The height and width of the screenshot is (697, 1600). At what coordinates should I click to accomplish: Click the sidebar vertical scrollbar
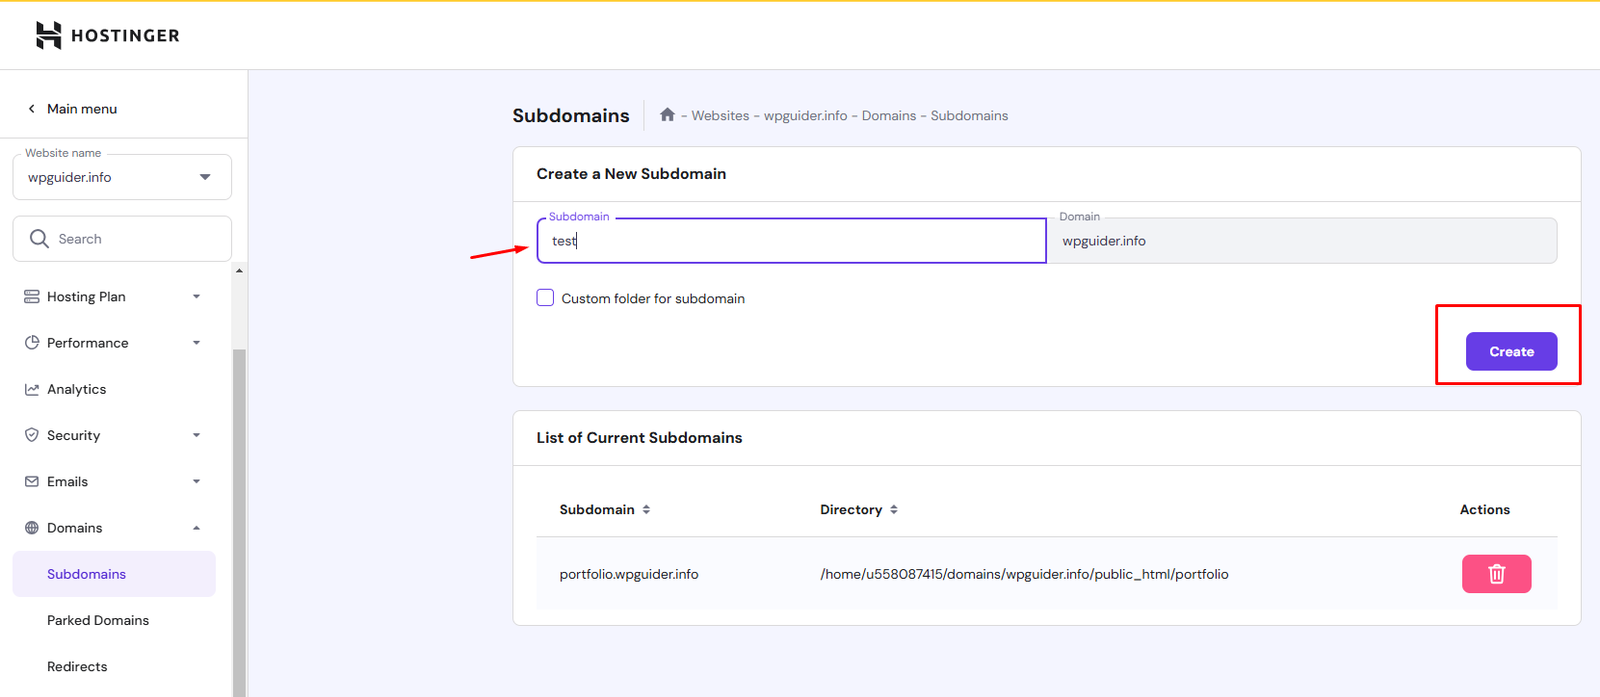pyautogui.click(x=239, y=522)
